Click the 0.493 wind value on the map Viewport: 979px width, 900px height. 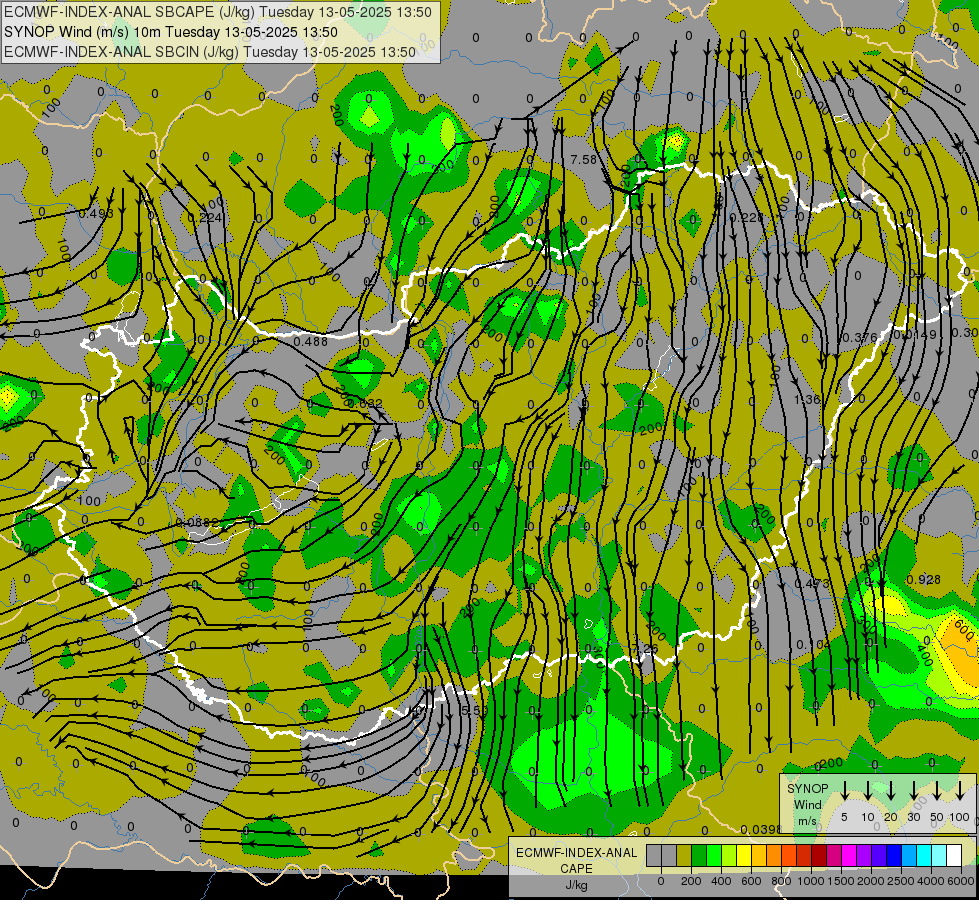point(96,214)
